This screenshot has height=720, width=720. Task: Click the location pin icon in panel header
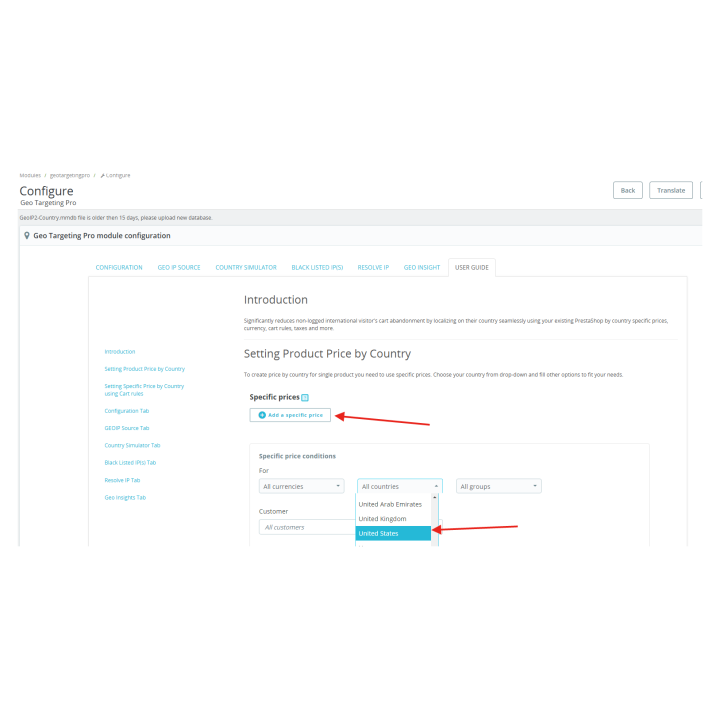point(27,236)
